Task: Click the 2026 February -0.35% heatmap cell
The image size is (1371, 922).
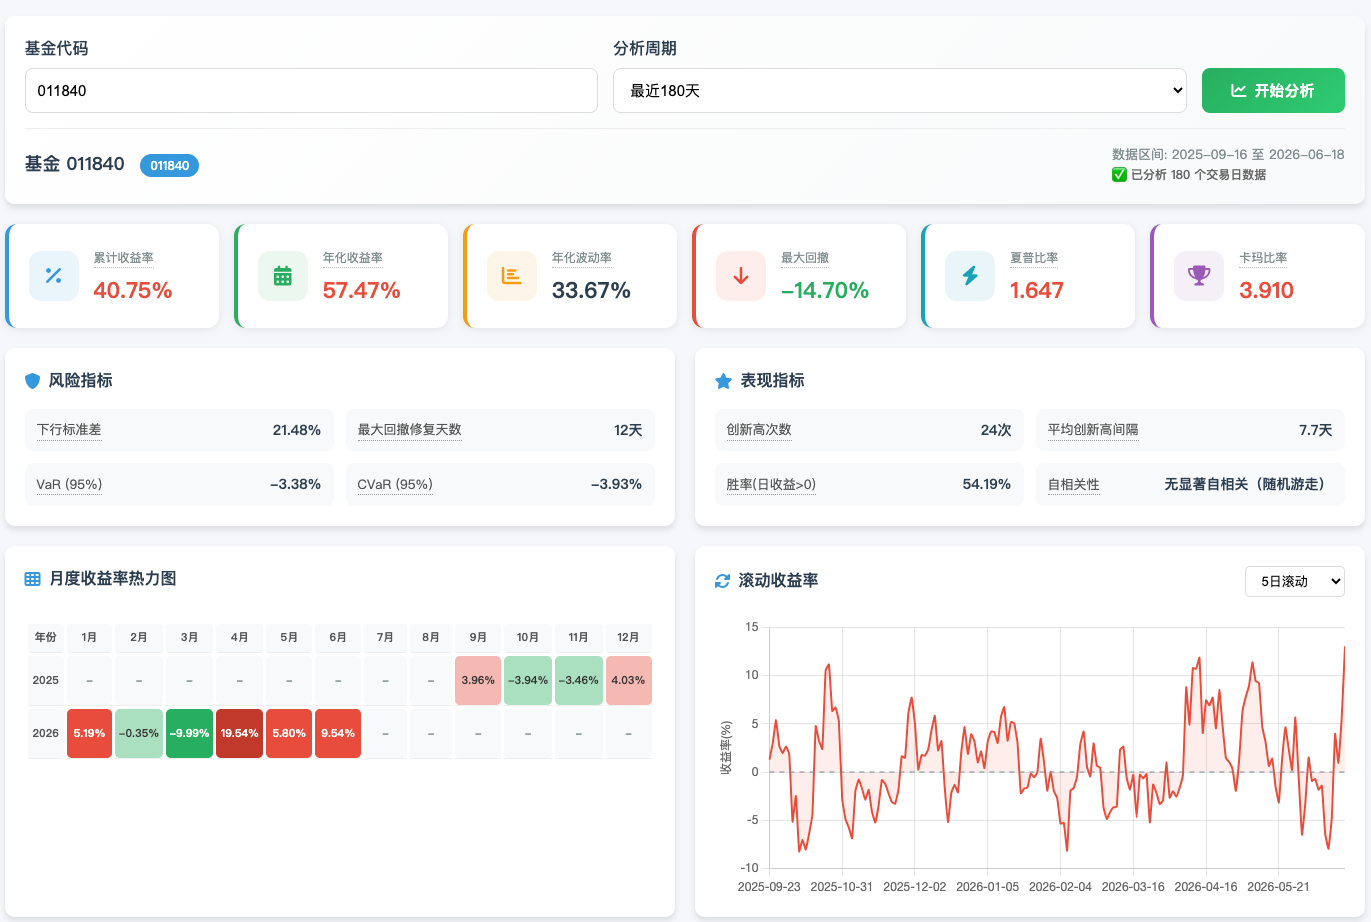Action: tap(139, 734)
